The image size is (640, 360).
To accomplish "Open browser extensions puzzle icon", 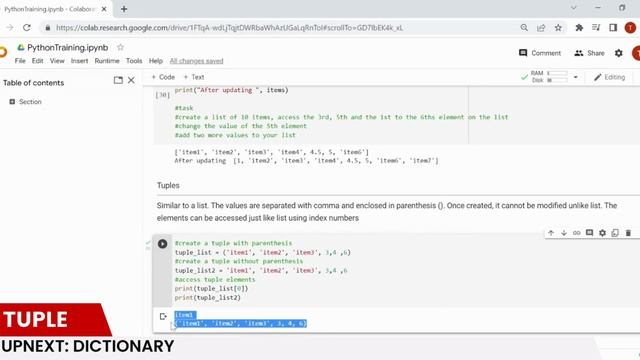I will click(579, 28).
